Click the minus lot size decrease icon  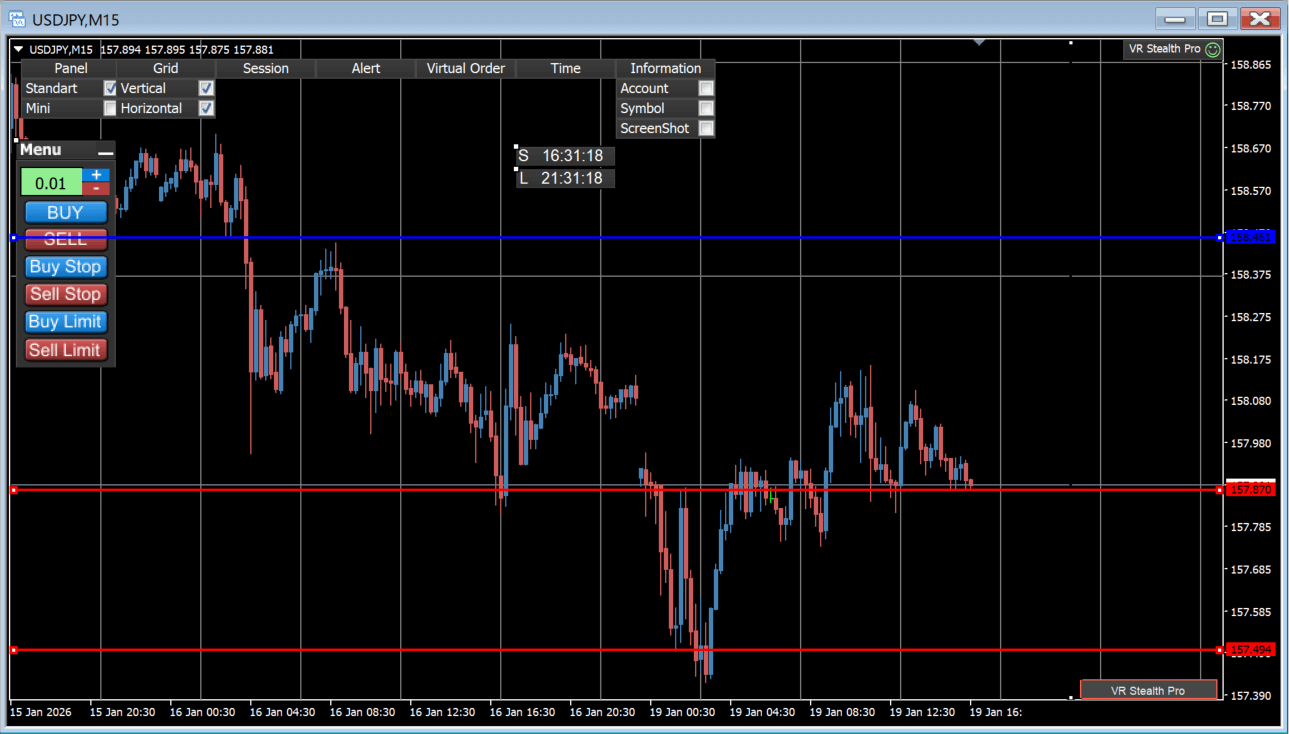click(96, 188)
